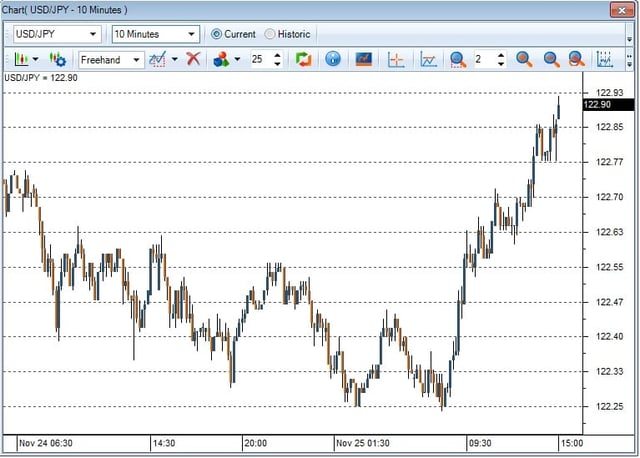This screenshot has height=458, width=640.
Task: Click the dotted grid chart icon
Action: point(605,60)
